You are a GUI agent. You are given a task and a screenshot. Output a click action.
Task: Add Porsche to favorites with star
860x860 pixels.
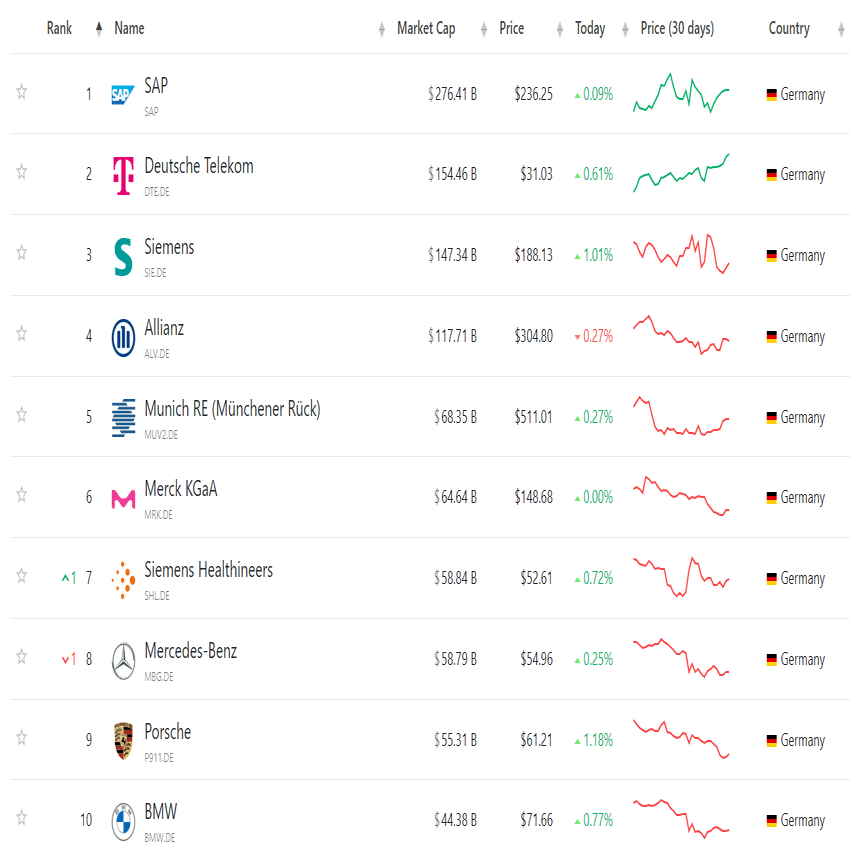22,738
